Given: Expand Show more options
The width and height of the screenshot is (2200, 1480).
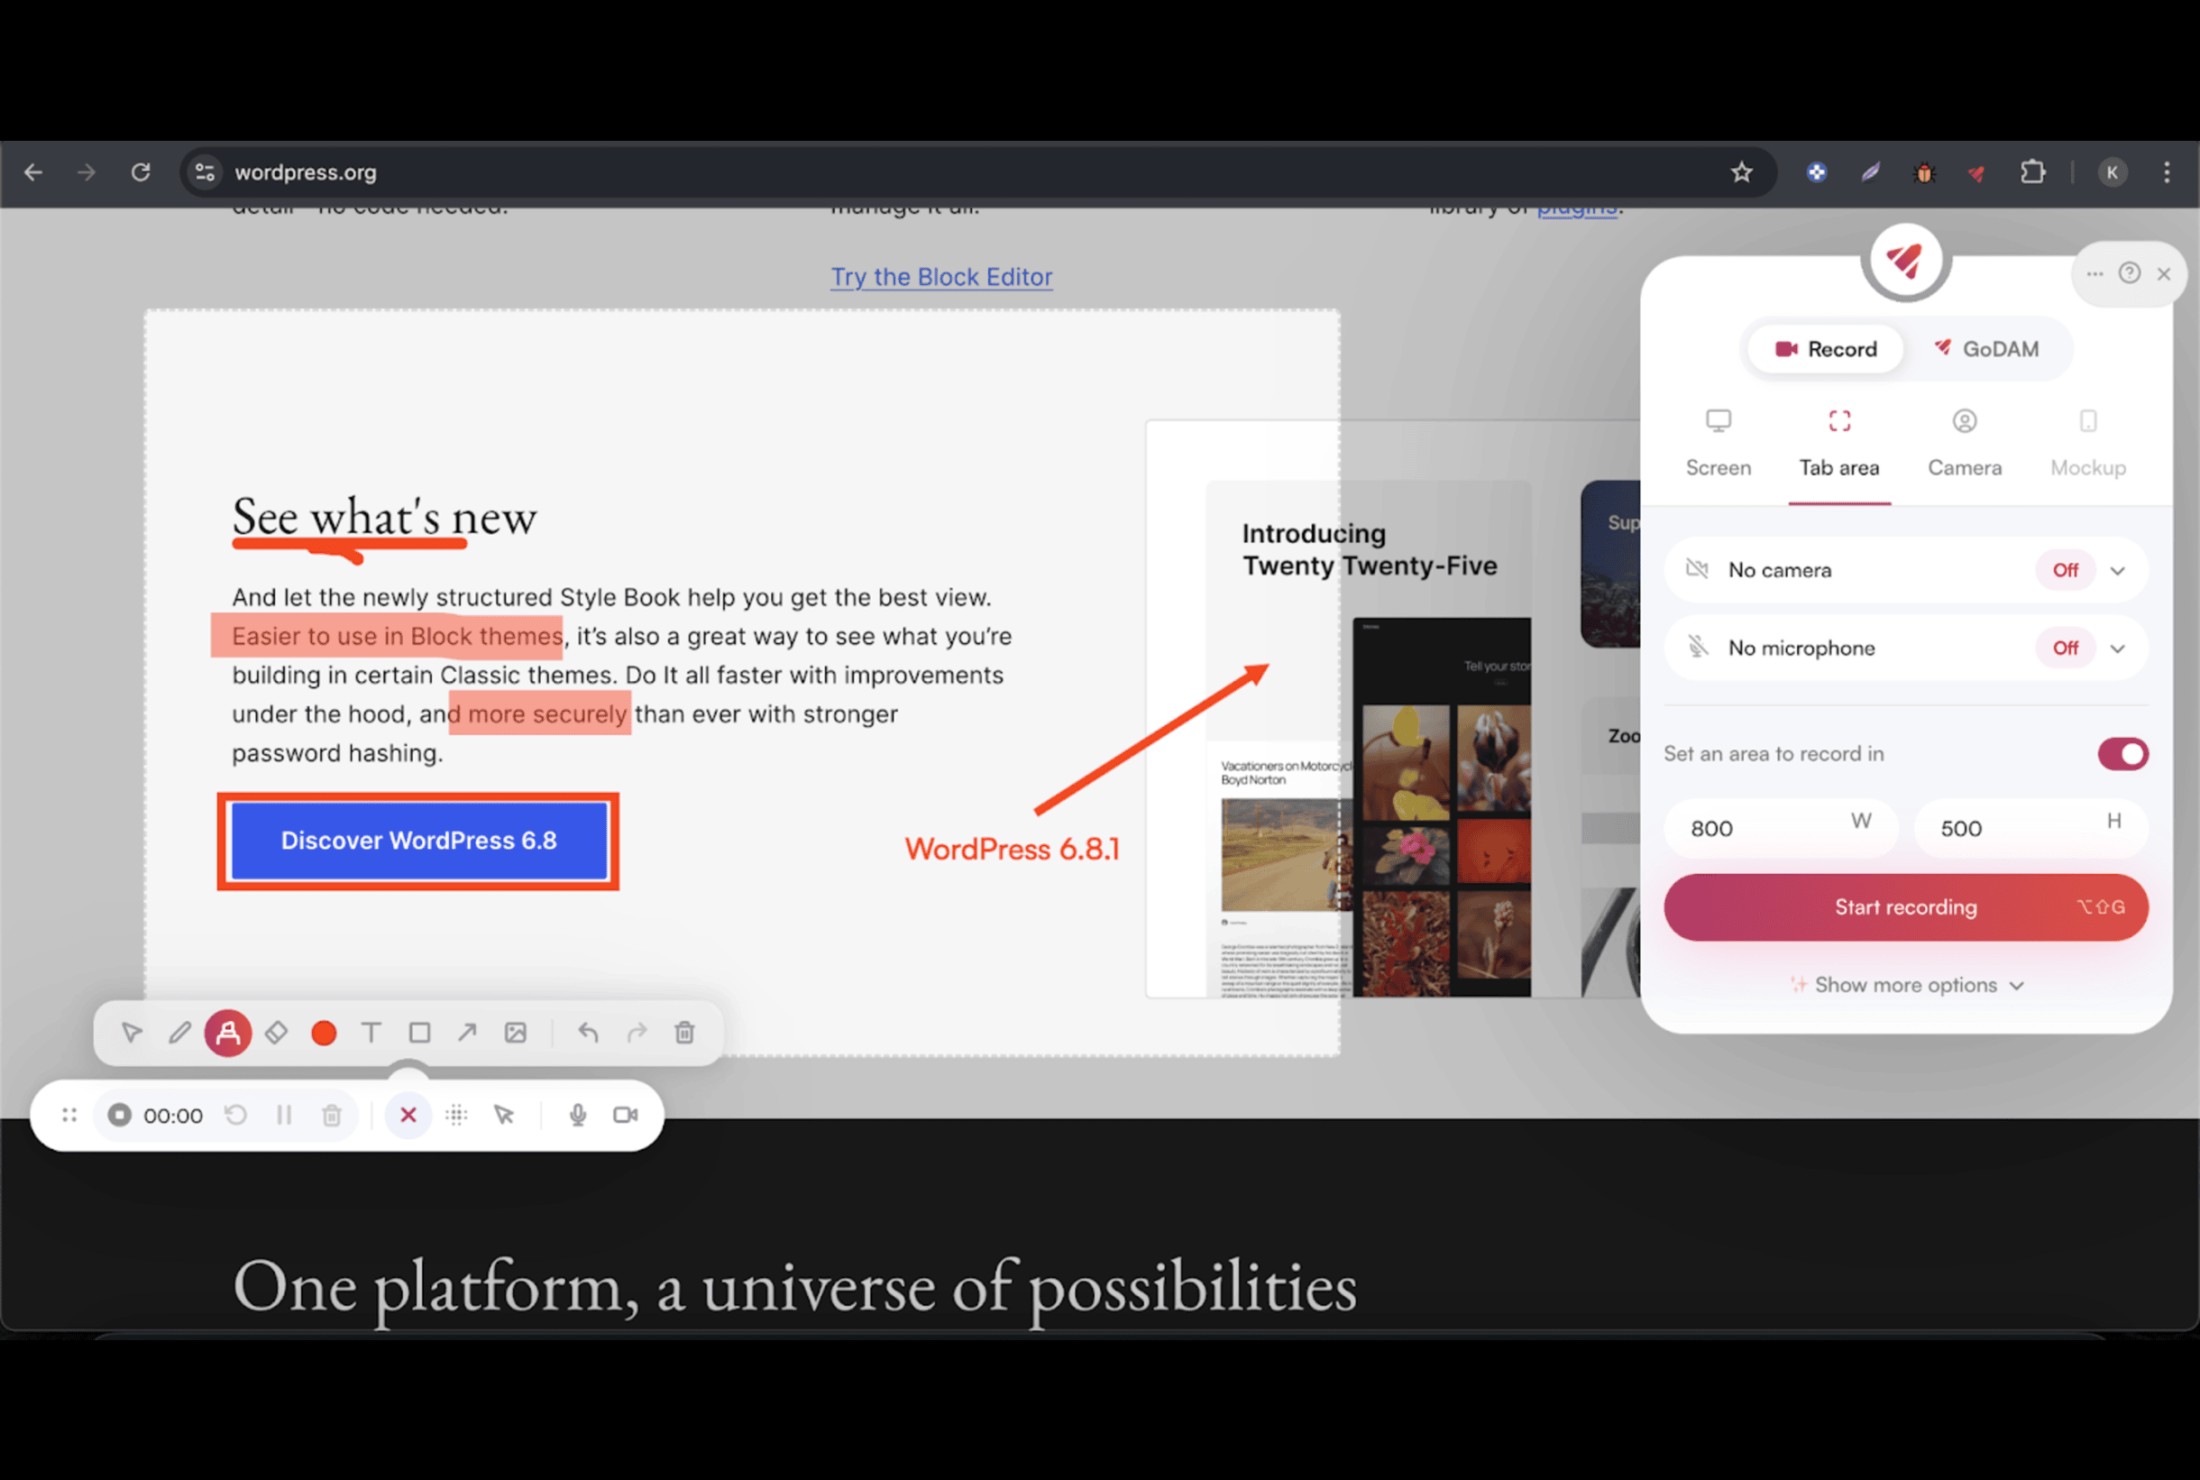Looking at the screenshot, I should pos(1906,985).
